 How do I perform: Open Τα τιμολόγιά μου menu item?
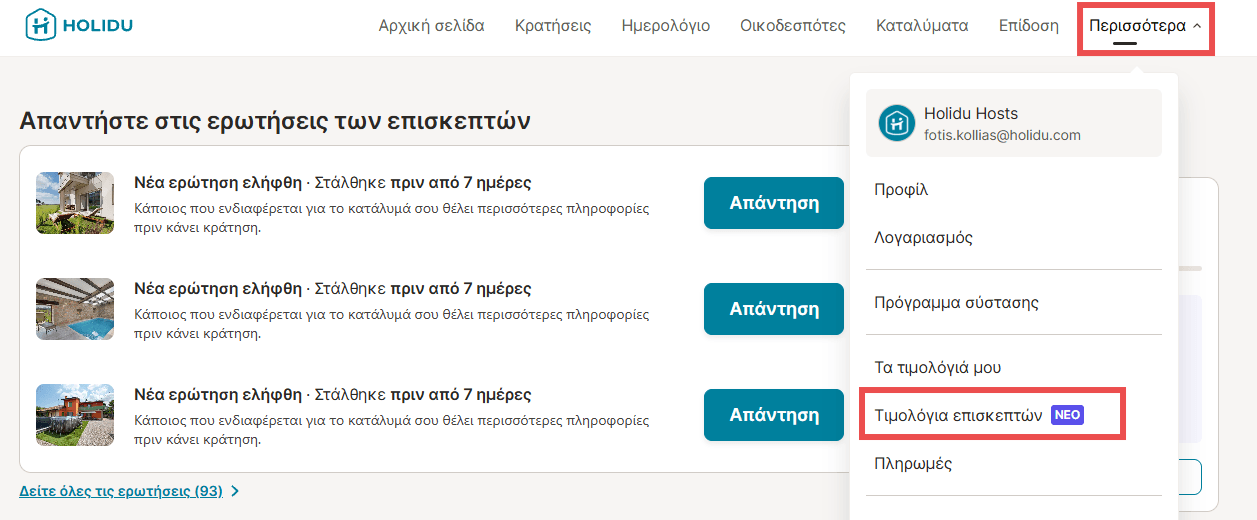(937, 367)
